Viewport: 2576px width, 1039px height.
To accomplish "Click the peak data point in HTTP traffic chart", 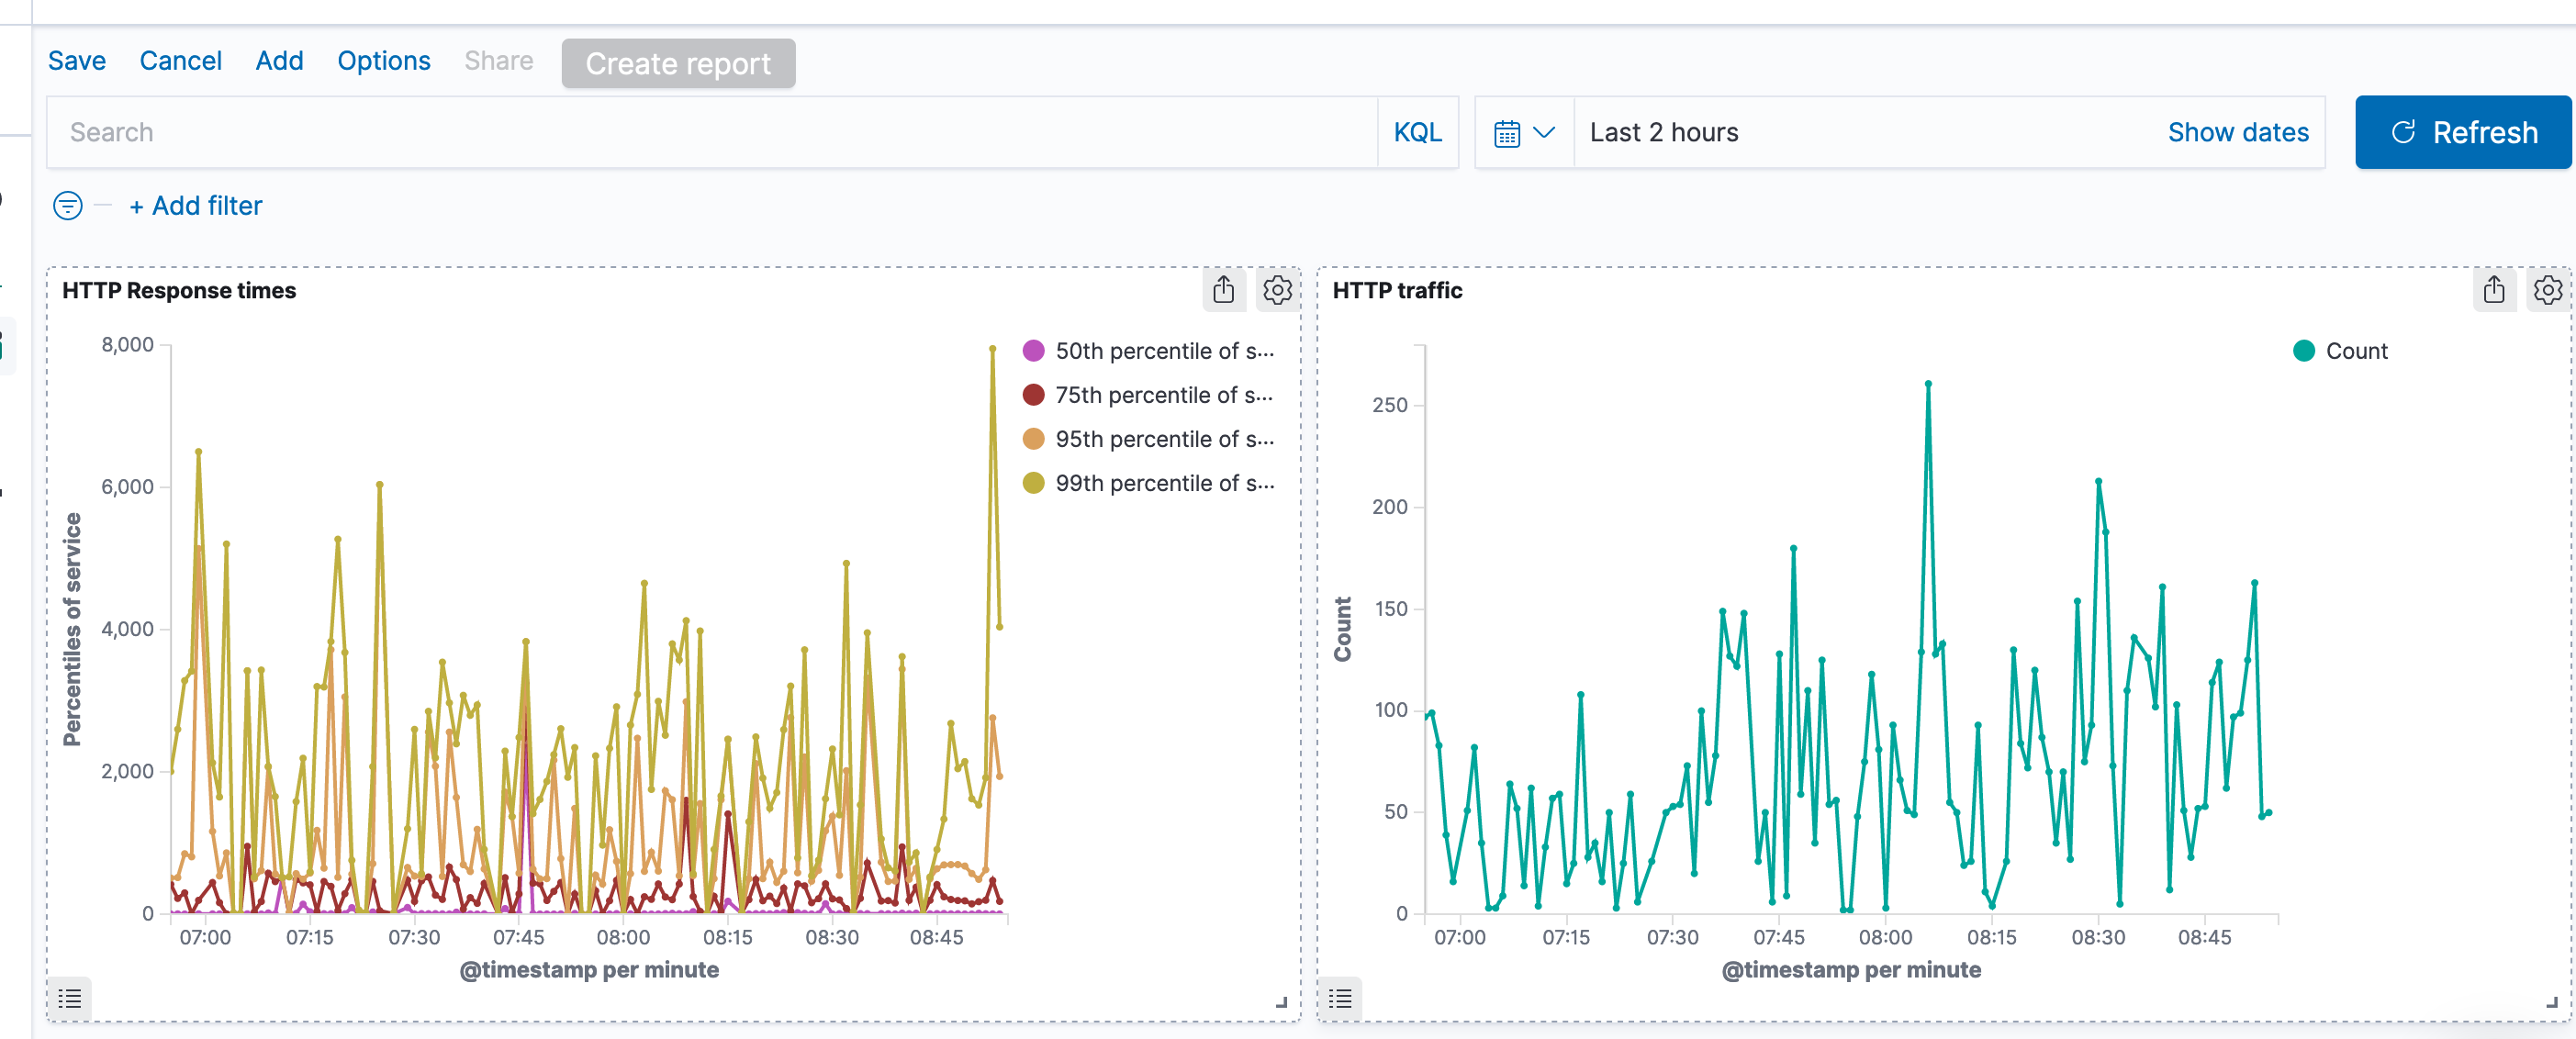I will [1928, 384].
